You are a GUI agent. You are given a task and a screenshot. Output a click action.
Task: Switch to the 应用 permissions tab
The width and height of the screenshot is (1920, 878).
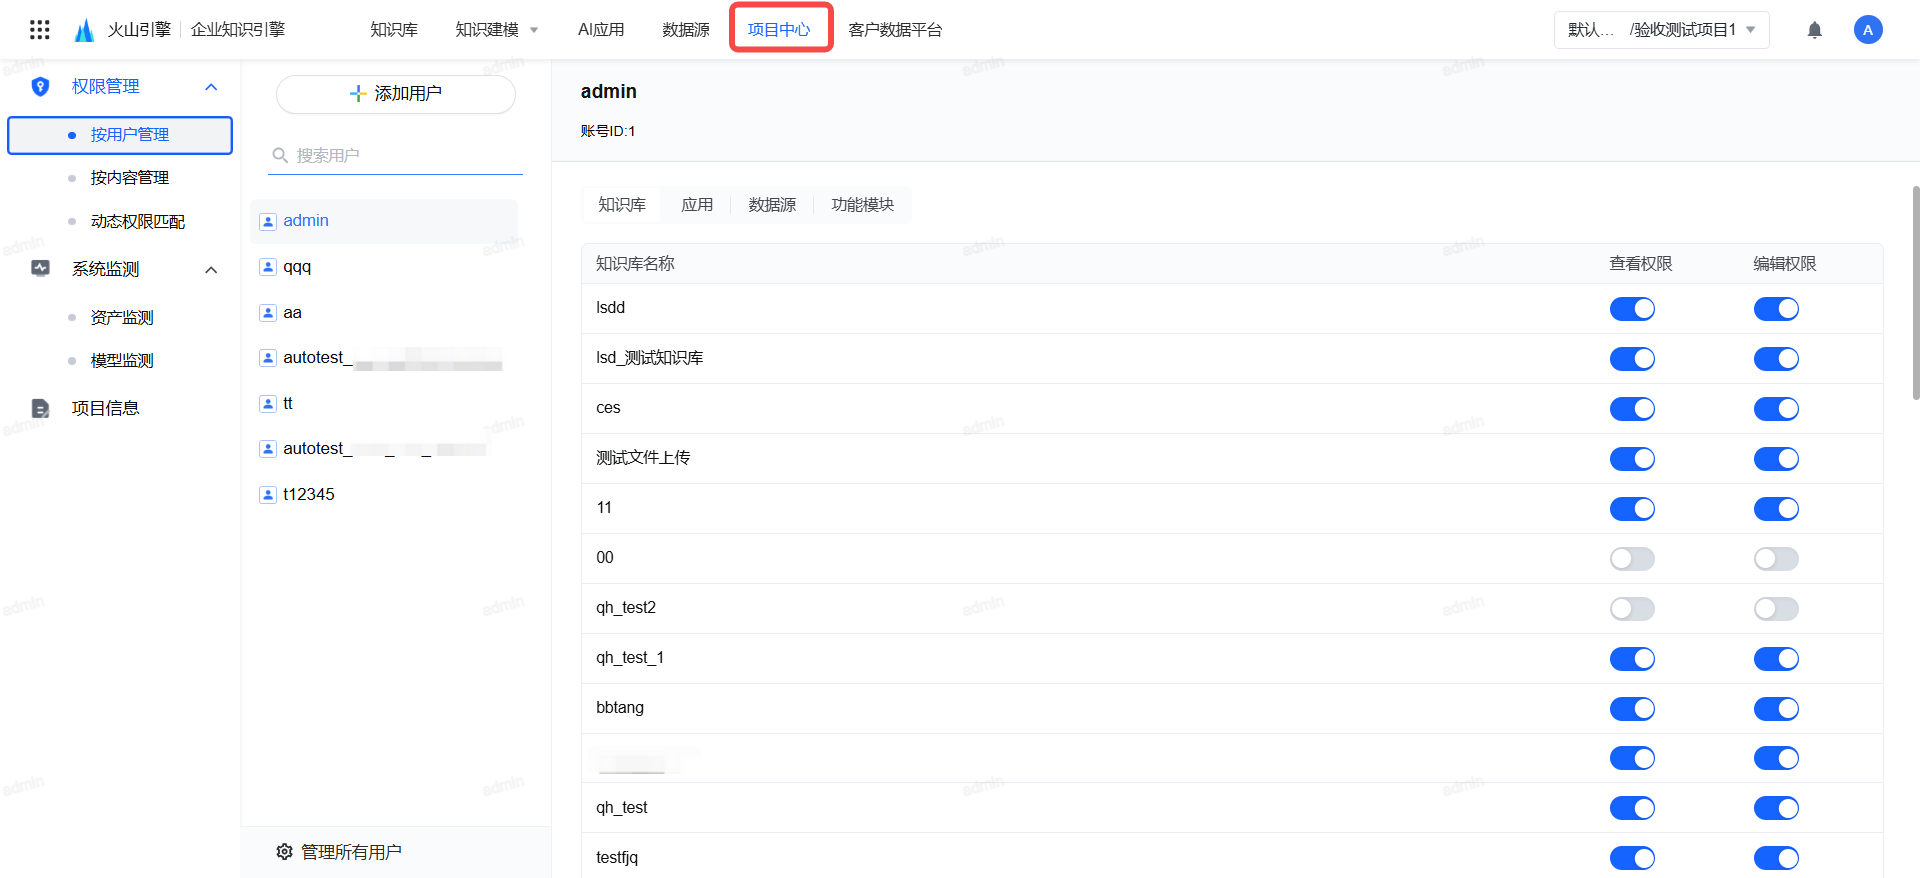tap(697, 205)
